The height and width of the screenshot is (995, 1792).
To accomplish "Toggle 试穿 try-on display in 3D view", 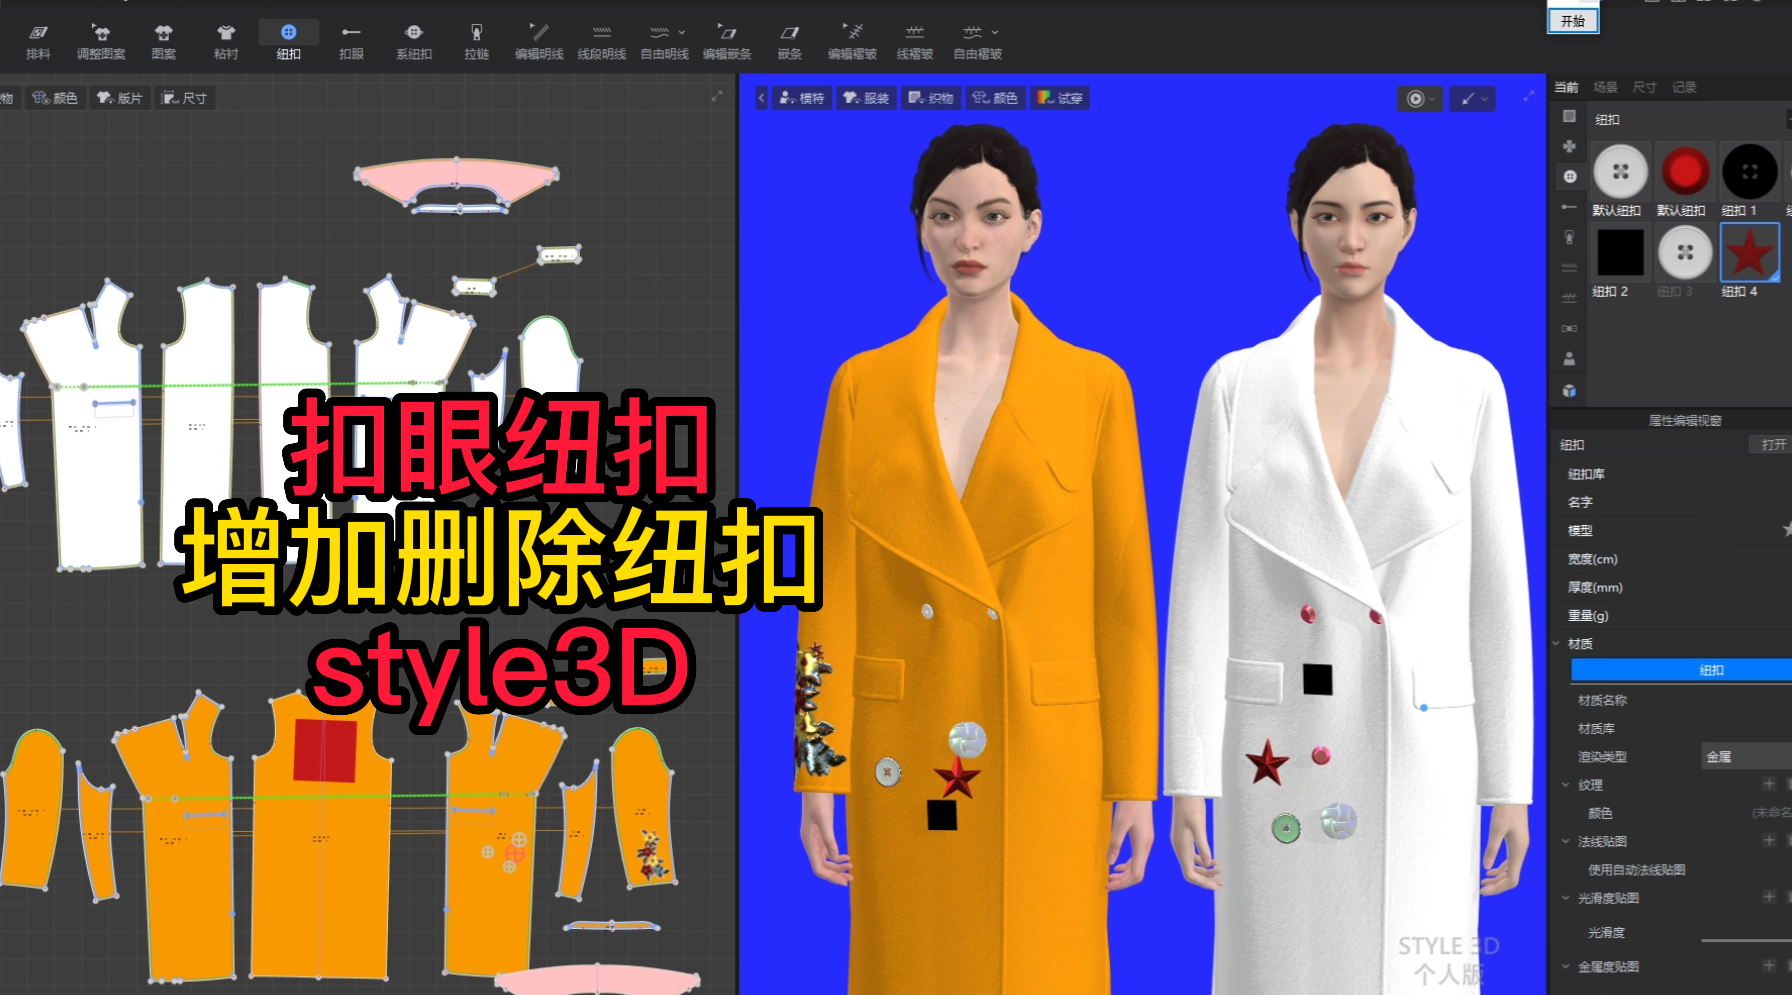I will pyautogui.click(x=1060, y=98).
